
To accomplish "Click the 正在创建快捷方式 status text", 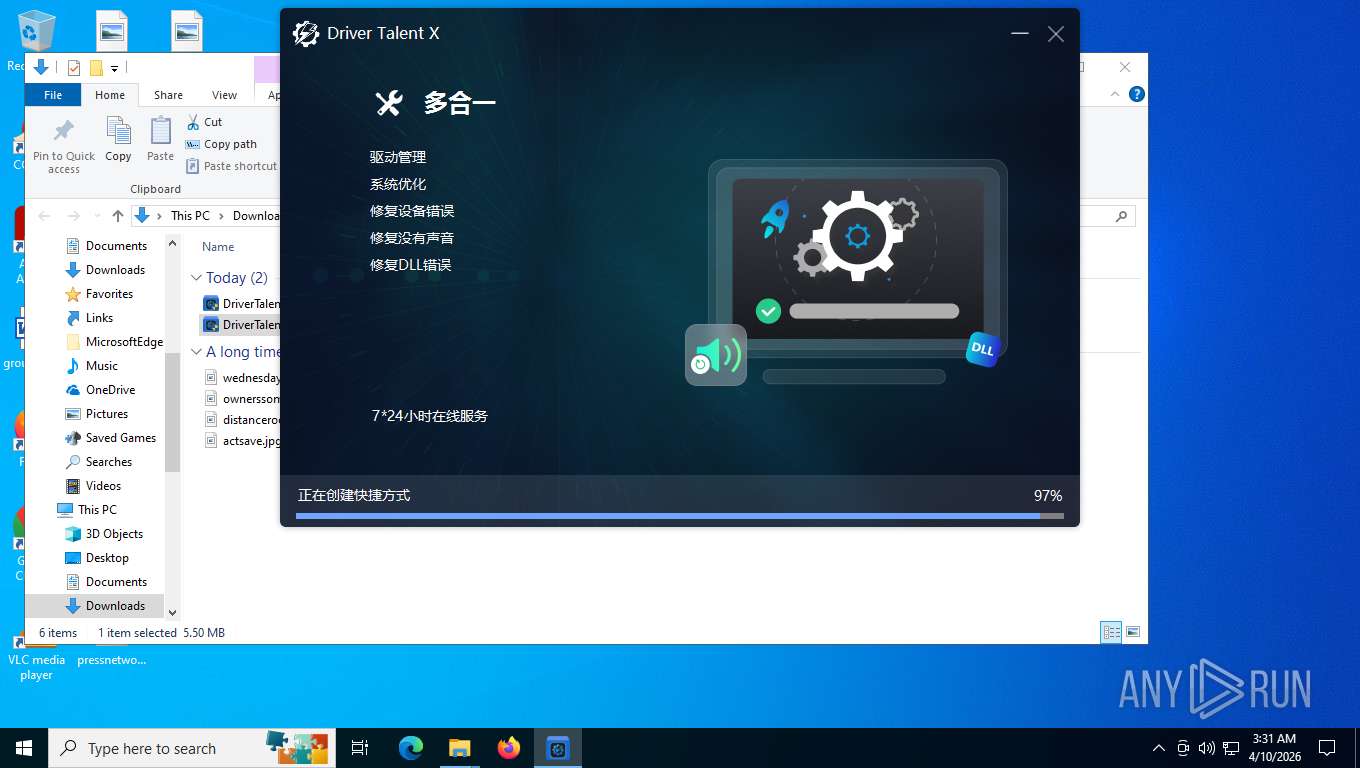I will (354, 496).
